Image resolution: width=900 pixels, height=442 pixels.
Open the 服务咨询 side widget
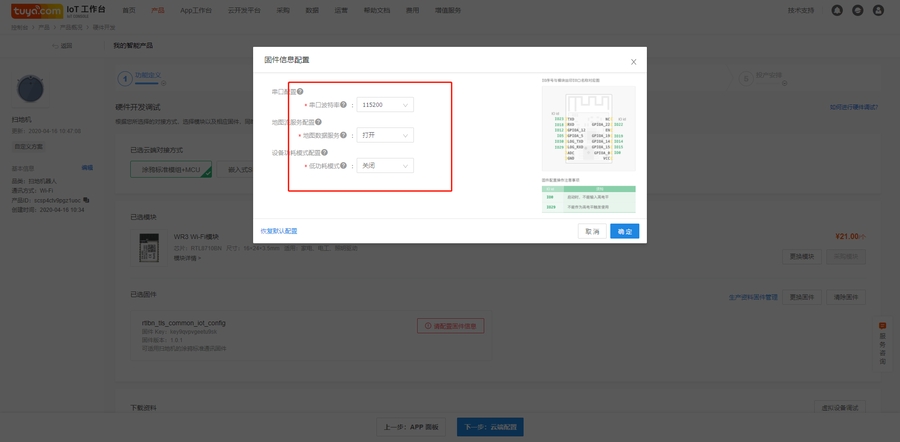tap(883, 343)
